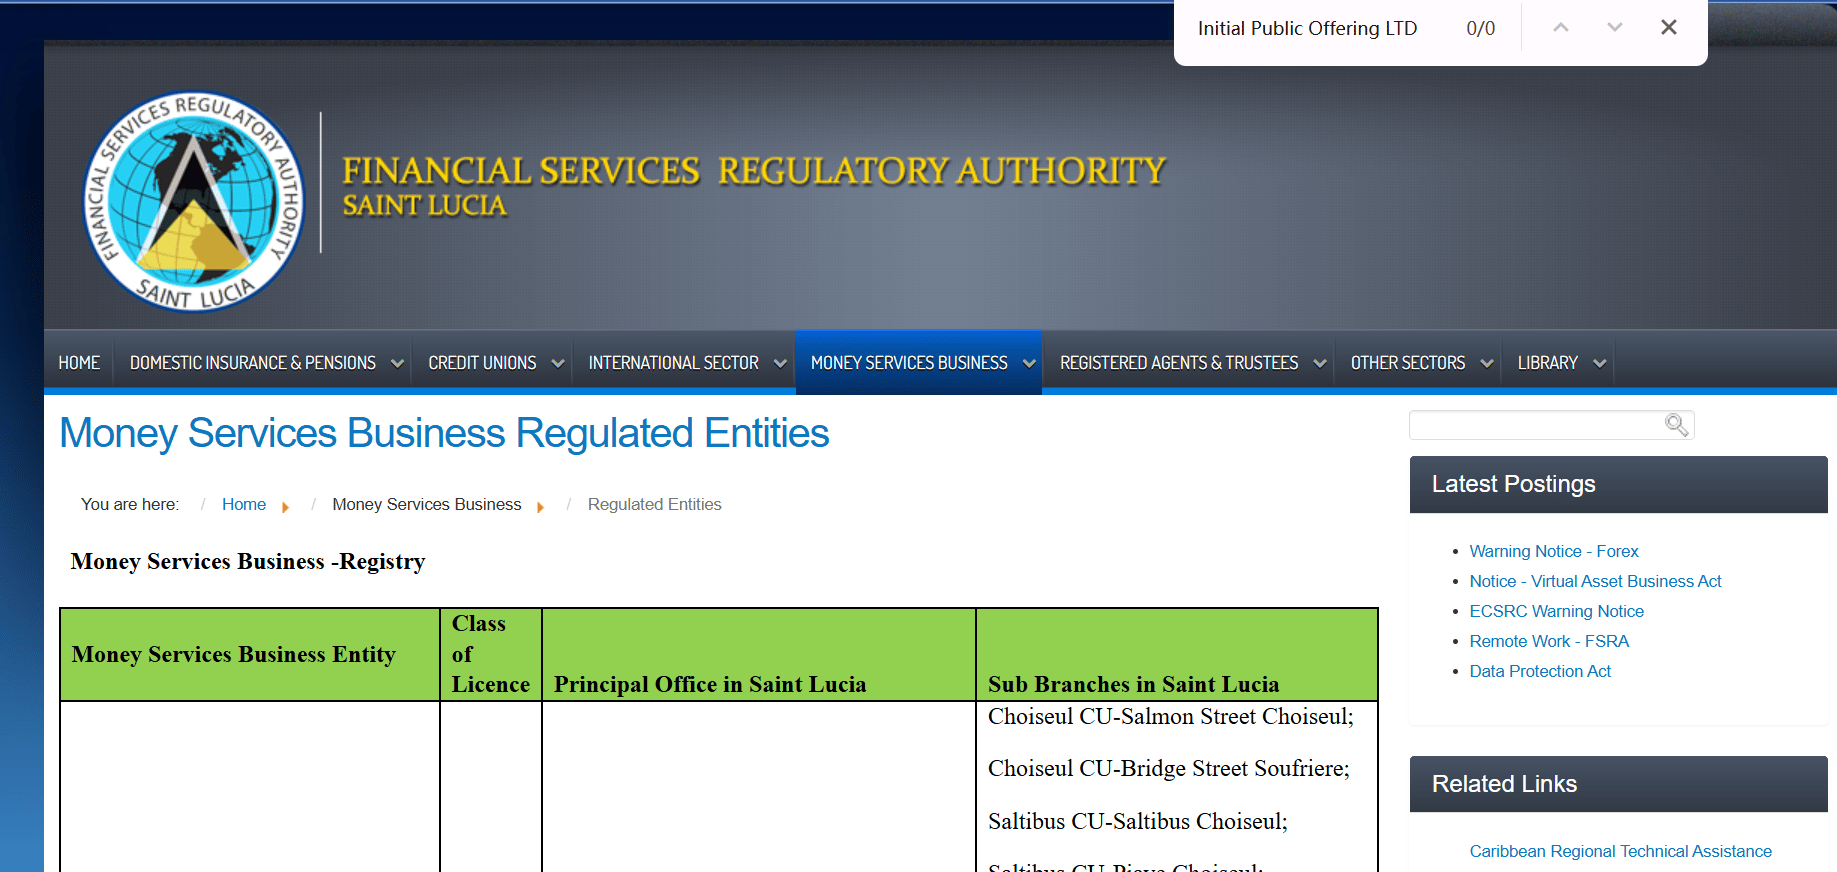Go to next find result

(1614, 28)
